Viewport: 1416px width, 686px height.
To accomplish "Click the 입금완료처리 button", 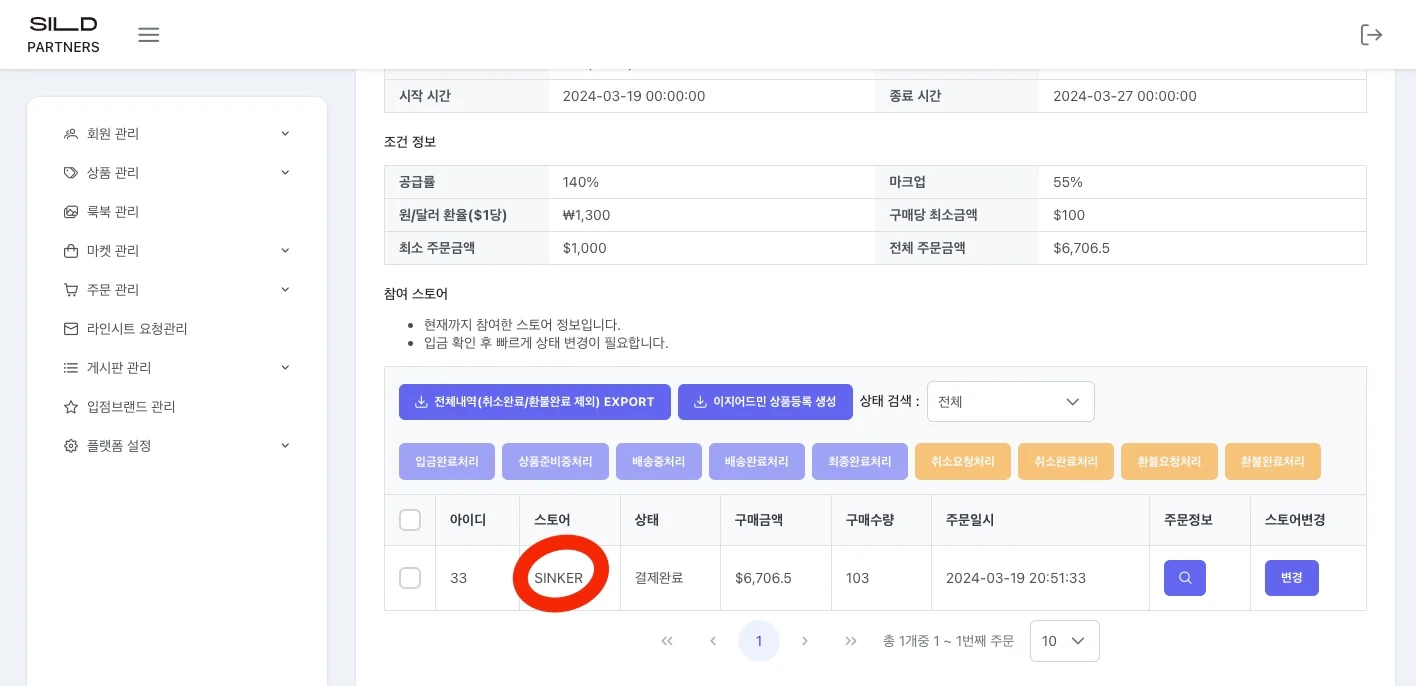I will click(447, 462).
